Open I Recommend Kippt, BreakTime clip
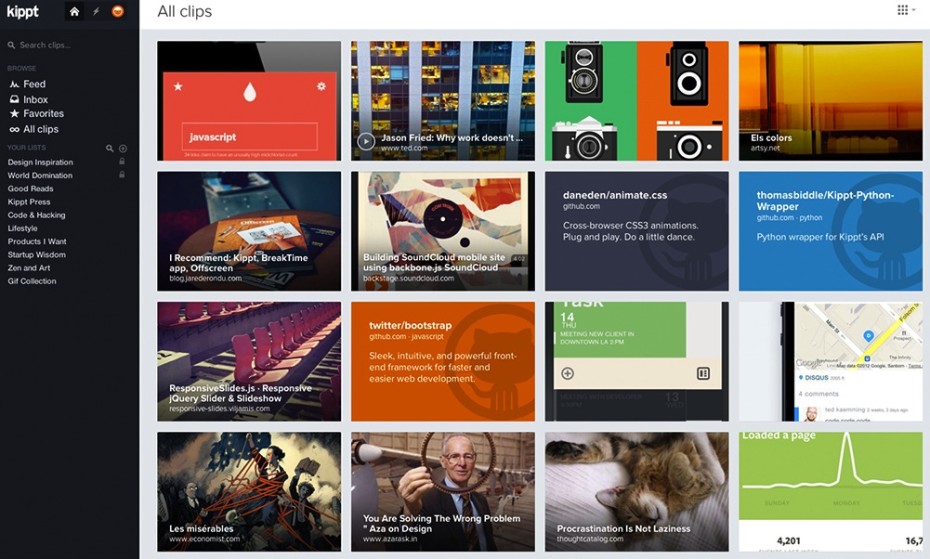Image resolution: width=930 pixels, height=559 pixels. (x=249, y=231)
